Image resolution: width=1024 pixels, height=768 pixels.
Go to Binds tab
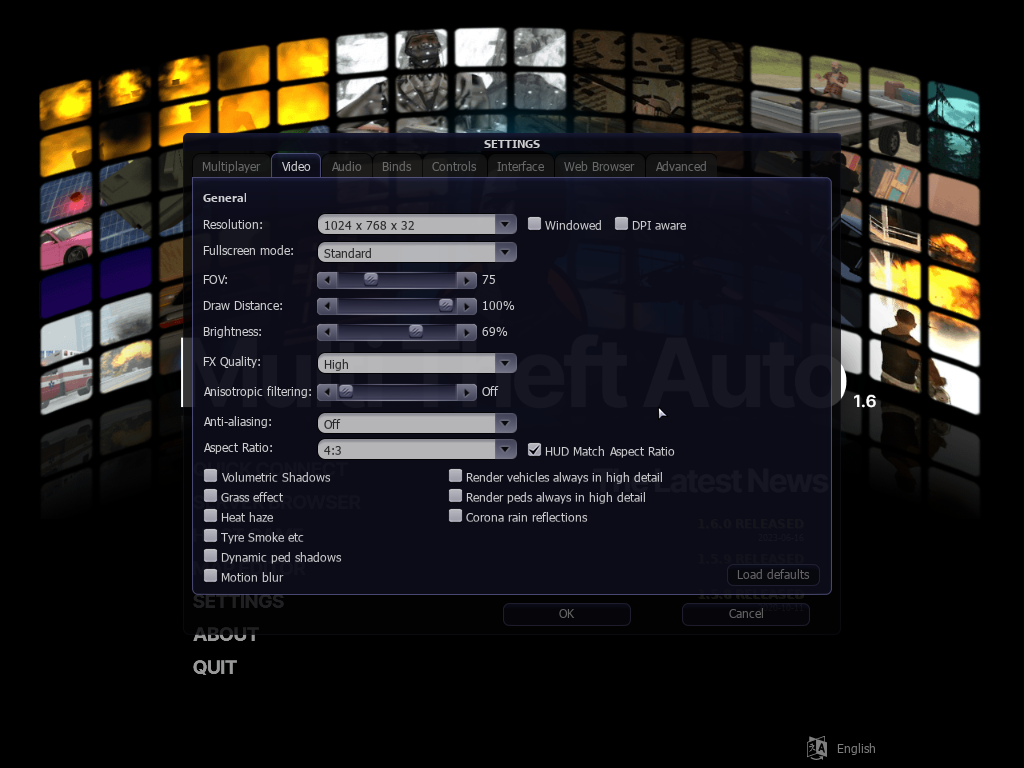coord(396,167)
